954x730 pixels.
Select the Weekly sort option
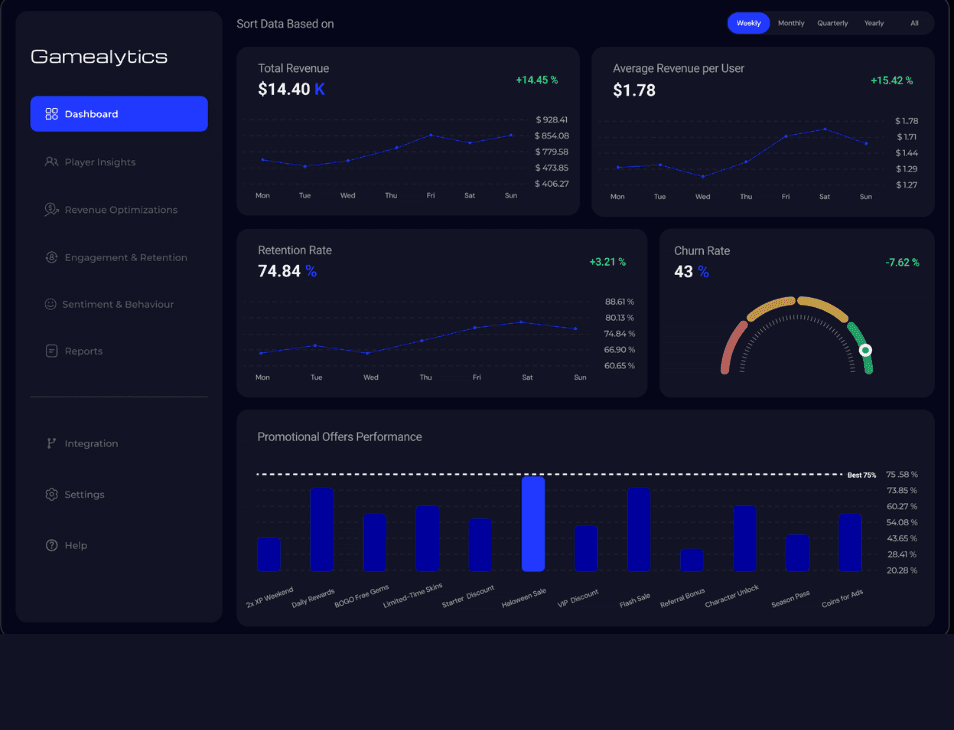point(749,23)
